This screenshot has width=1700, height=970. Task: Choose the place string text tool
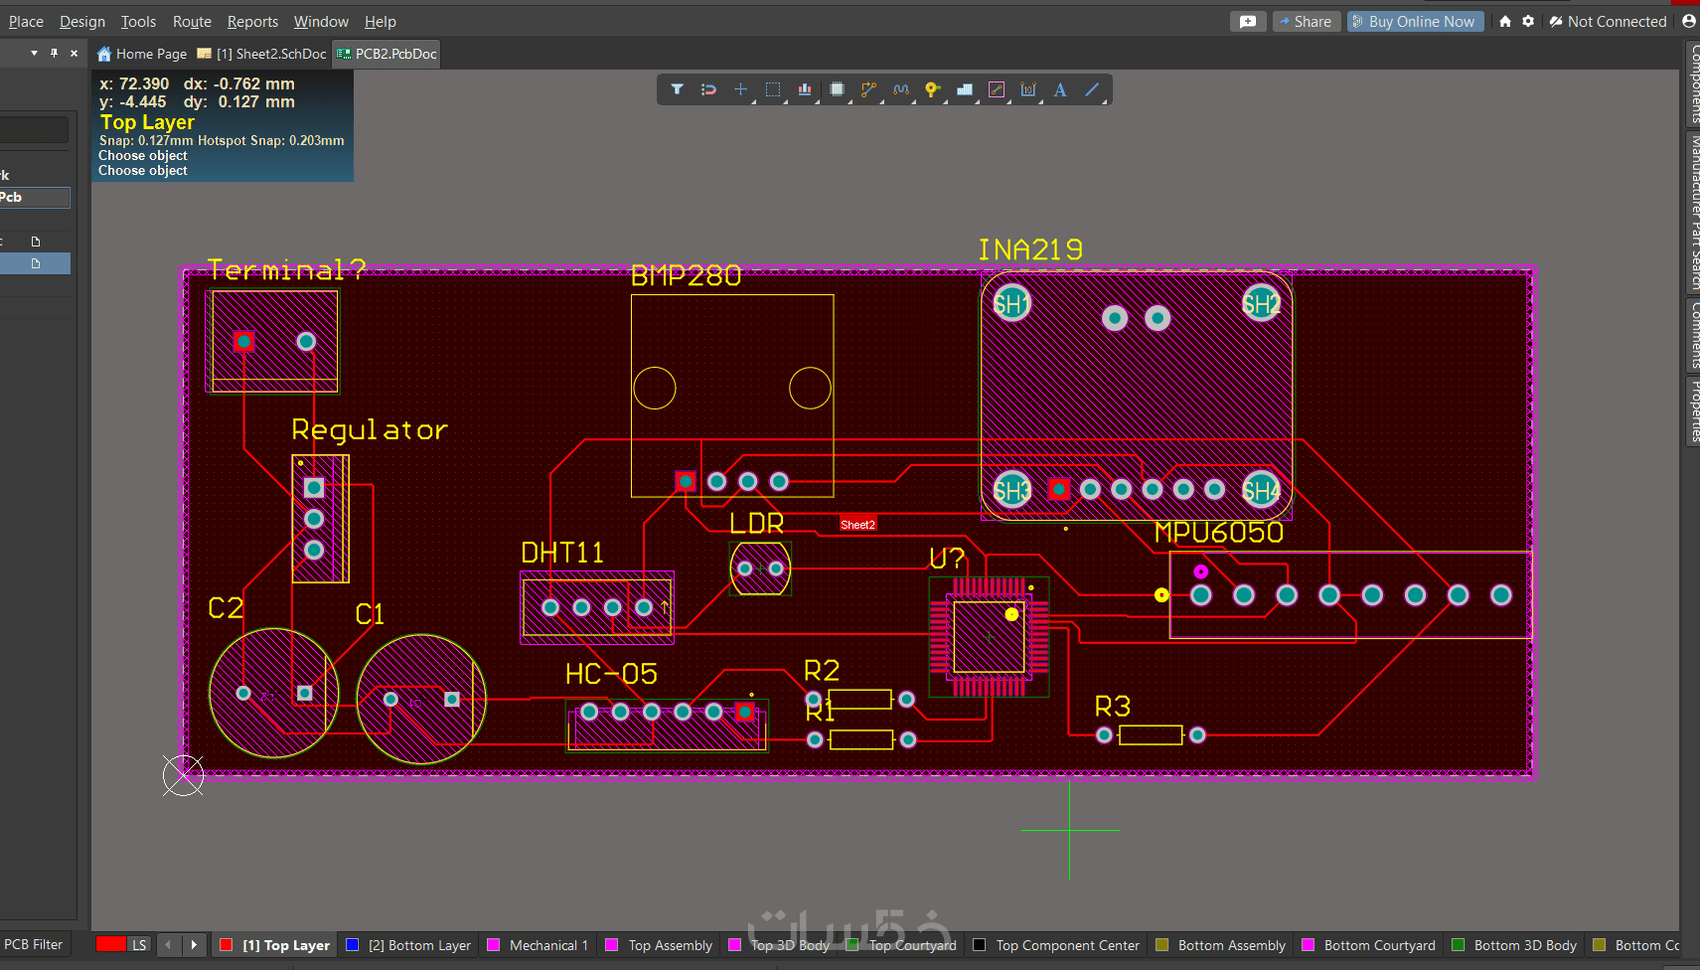click(x=1060, y=90)
